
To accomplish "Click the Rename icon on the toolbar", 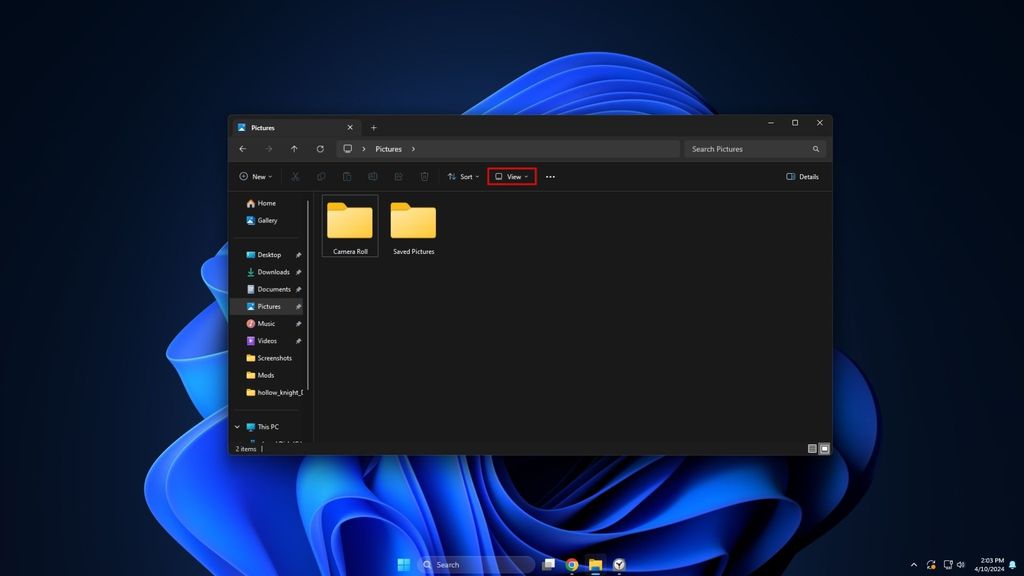I will (x=373, y=177).
